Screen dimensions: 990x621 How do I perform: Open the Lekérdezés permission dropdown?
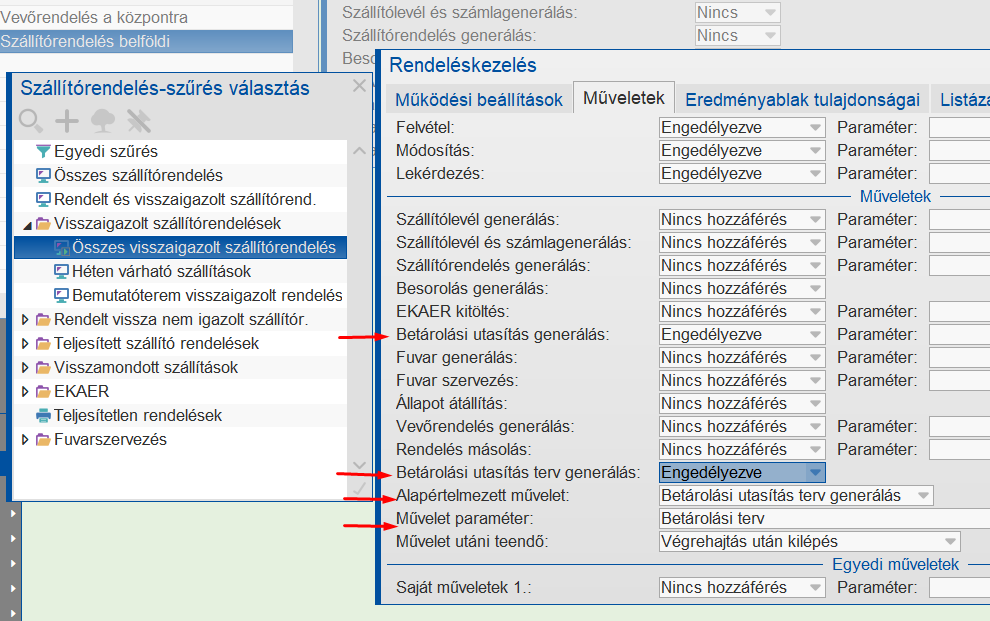[x=742, y=174]
